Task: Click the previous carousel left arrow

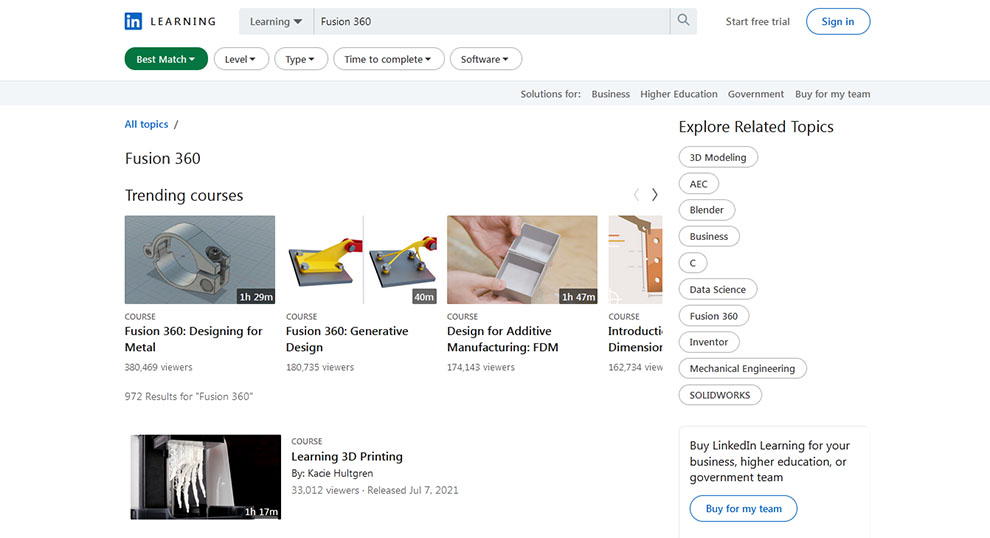Action: 636,195
